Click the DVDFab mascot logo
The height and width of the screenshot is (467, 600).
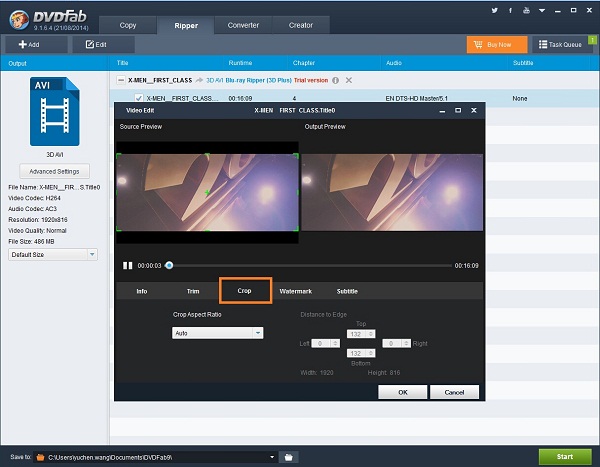[19, 20]
